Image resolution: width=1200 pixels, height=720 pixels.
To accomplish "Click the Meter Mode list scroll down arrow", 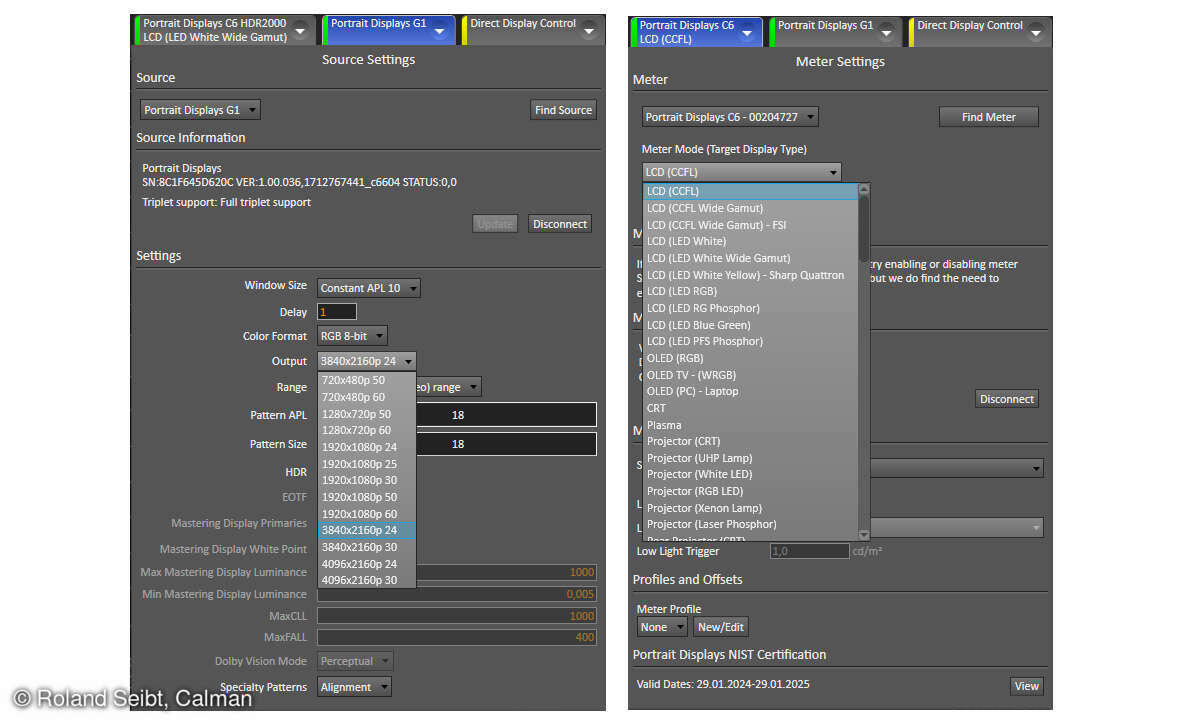I will tap(864, 534).
